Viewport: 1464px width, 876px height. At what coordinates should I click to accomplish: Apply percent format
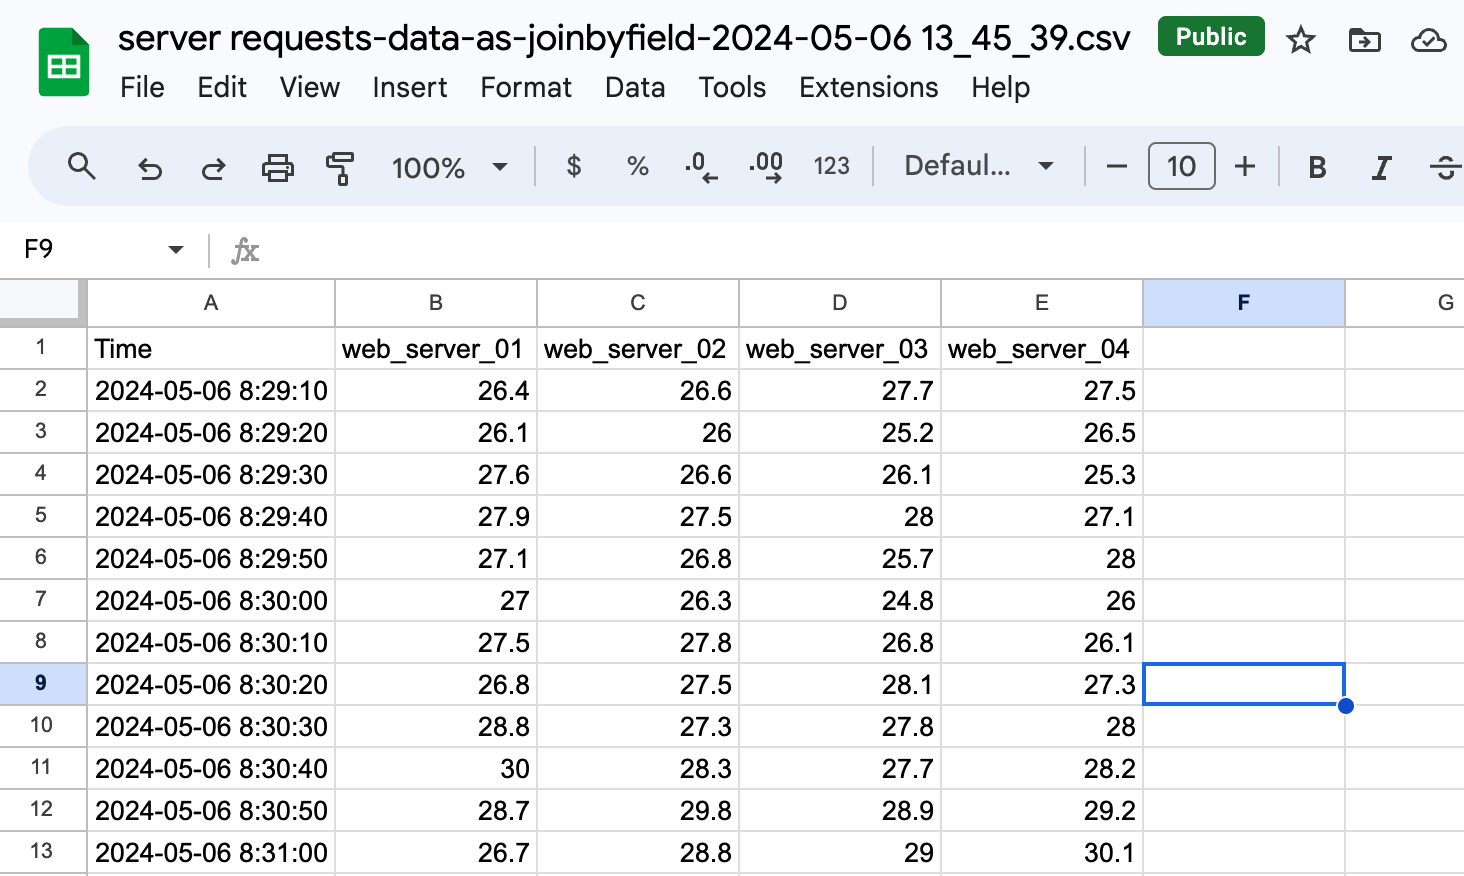pyautogui.click(x=637, y=167)
